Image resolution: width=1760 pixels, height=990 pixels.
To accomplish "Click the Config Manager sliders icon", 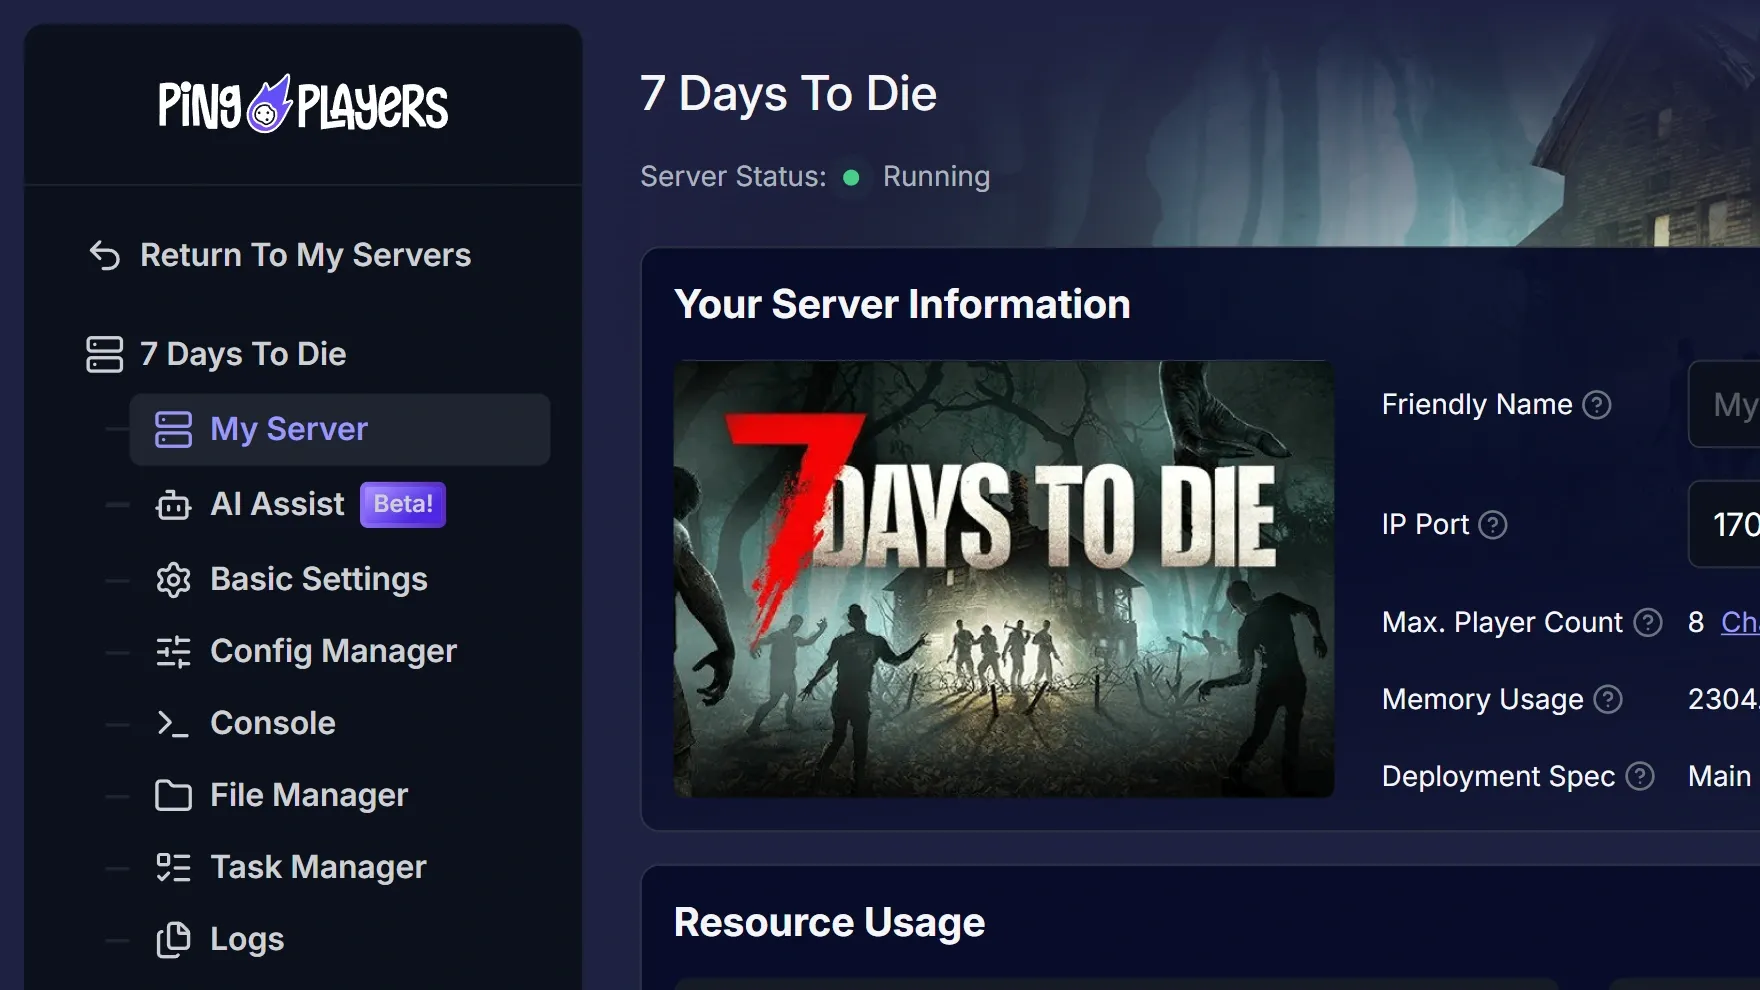I will [x=173, y=652].
